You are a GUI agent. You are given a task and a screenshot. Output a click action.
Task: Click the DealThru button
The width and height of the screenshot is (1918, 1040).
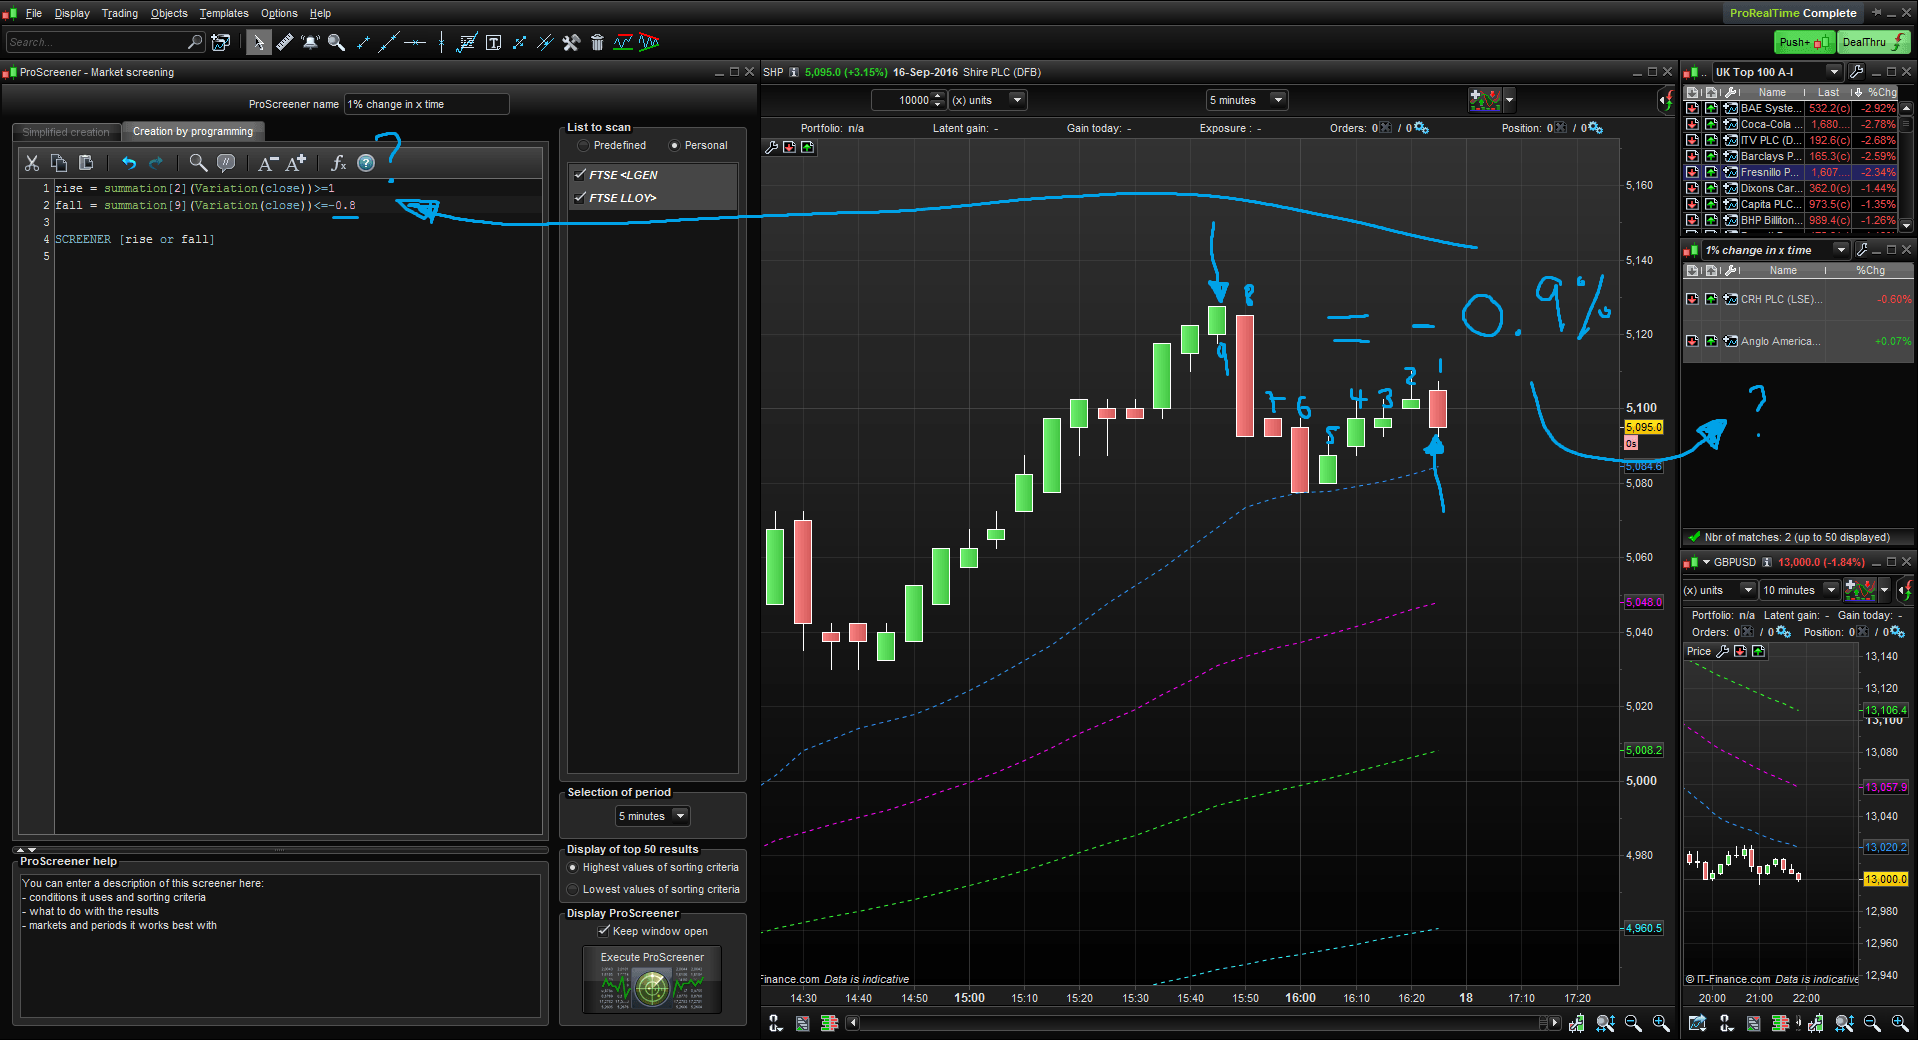point(1874,42)
